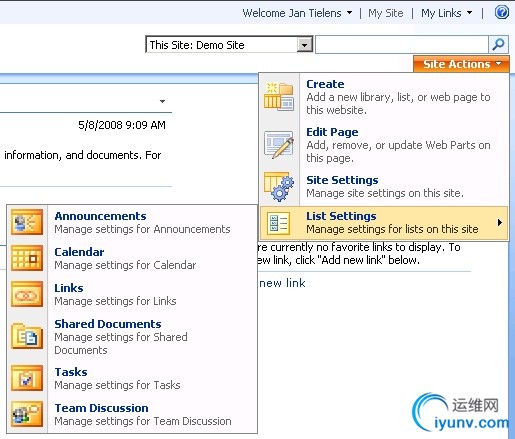
Task: Click 'Manage settings for Tasks' description
Action: point(117,385)
